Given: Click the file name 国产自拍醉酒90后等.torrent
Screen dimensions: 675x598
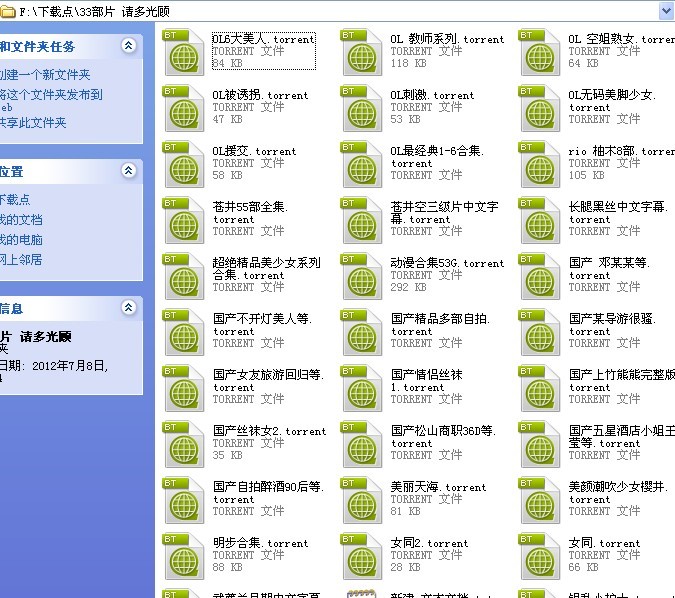Looking at the screenshot, I should coord(269,493).
